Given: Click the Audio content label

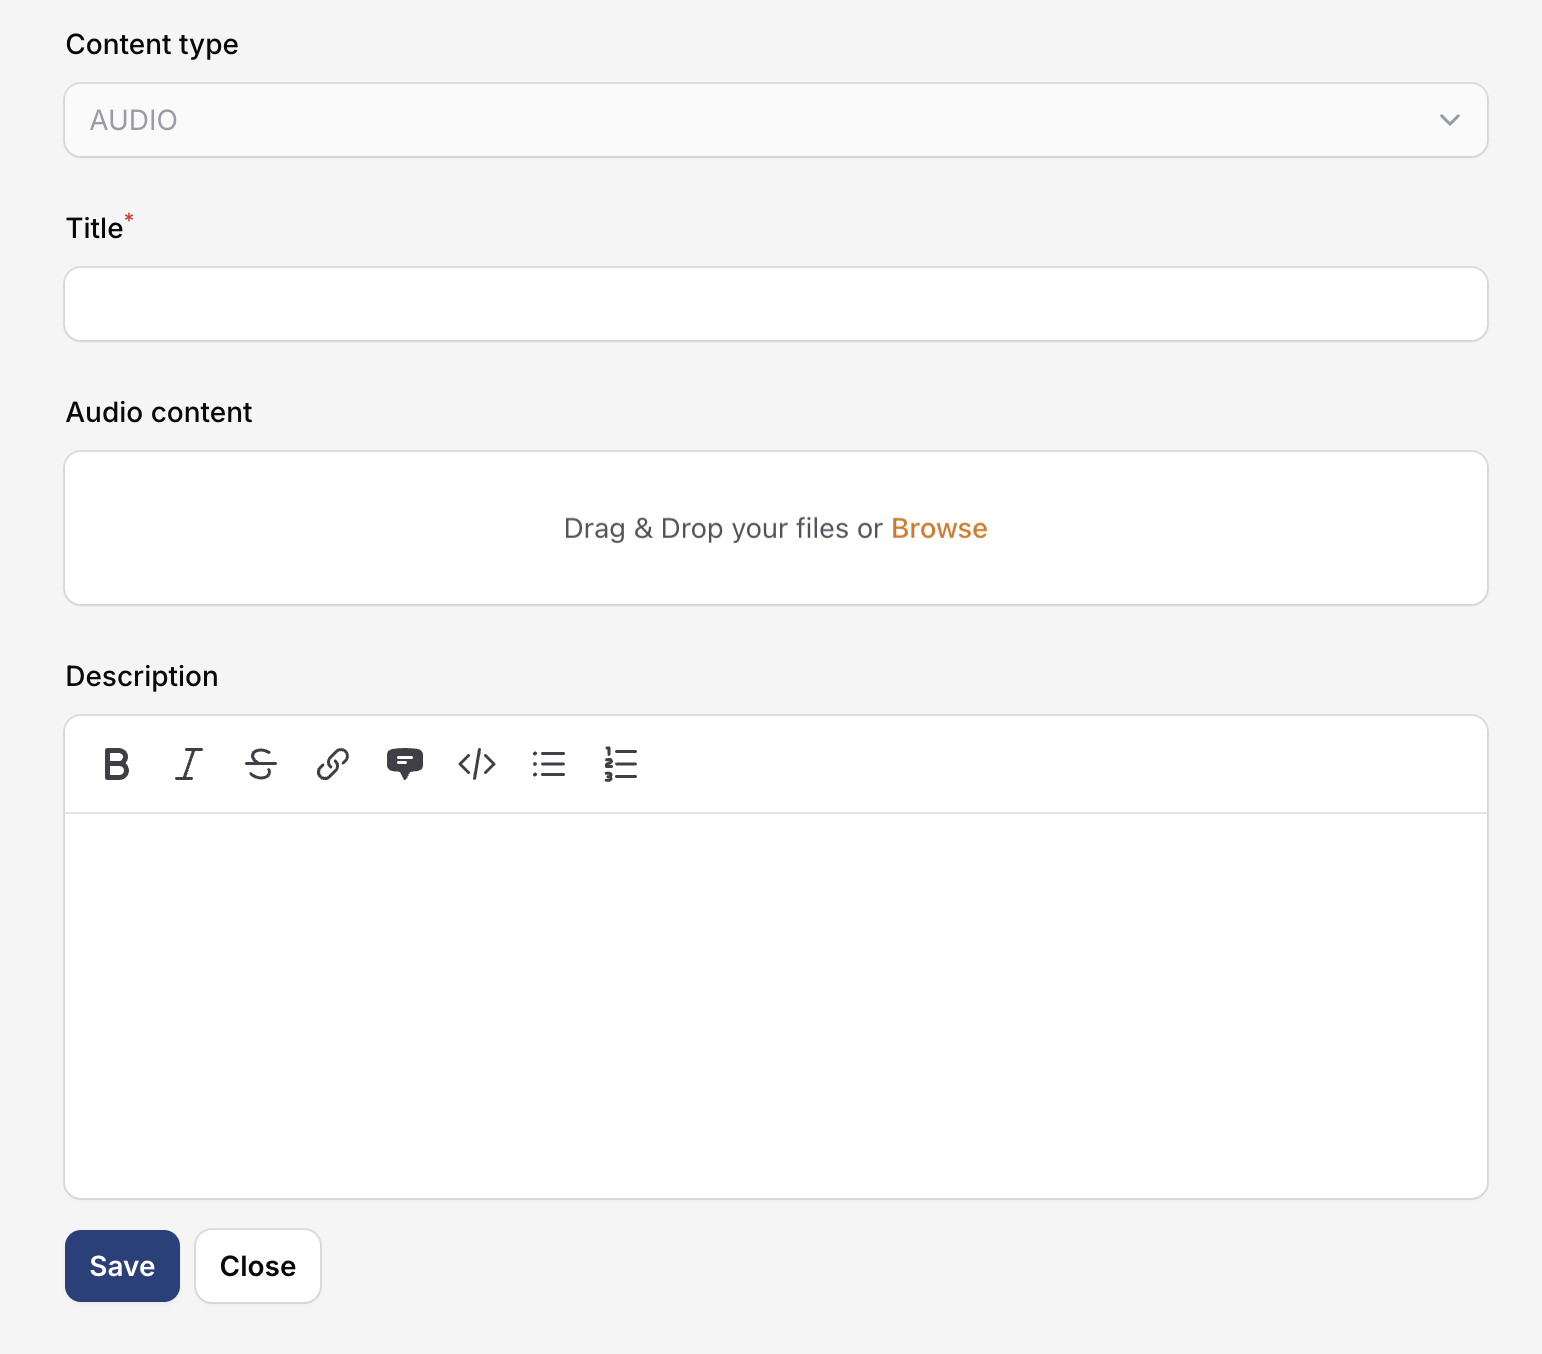Looking at the screenshot, I should pyautogui.click(x=159, y=413).
